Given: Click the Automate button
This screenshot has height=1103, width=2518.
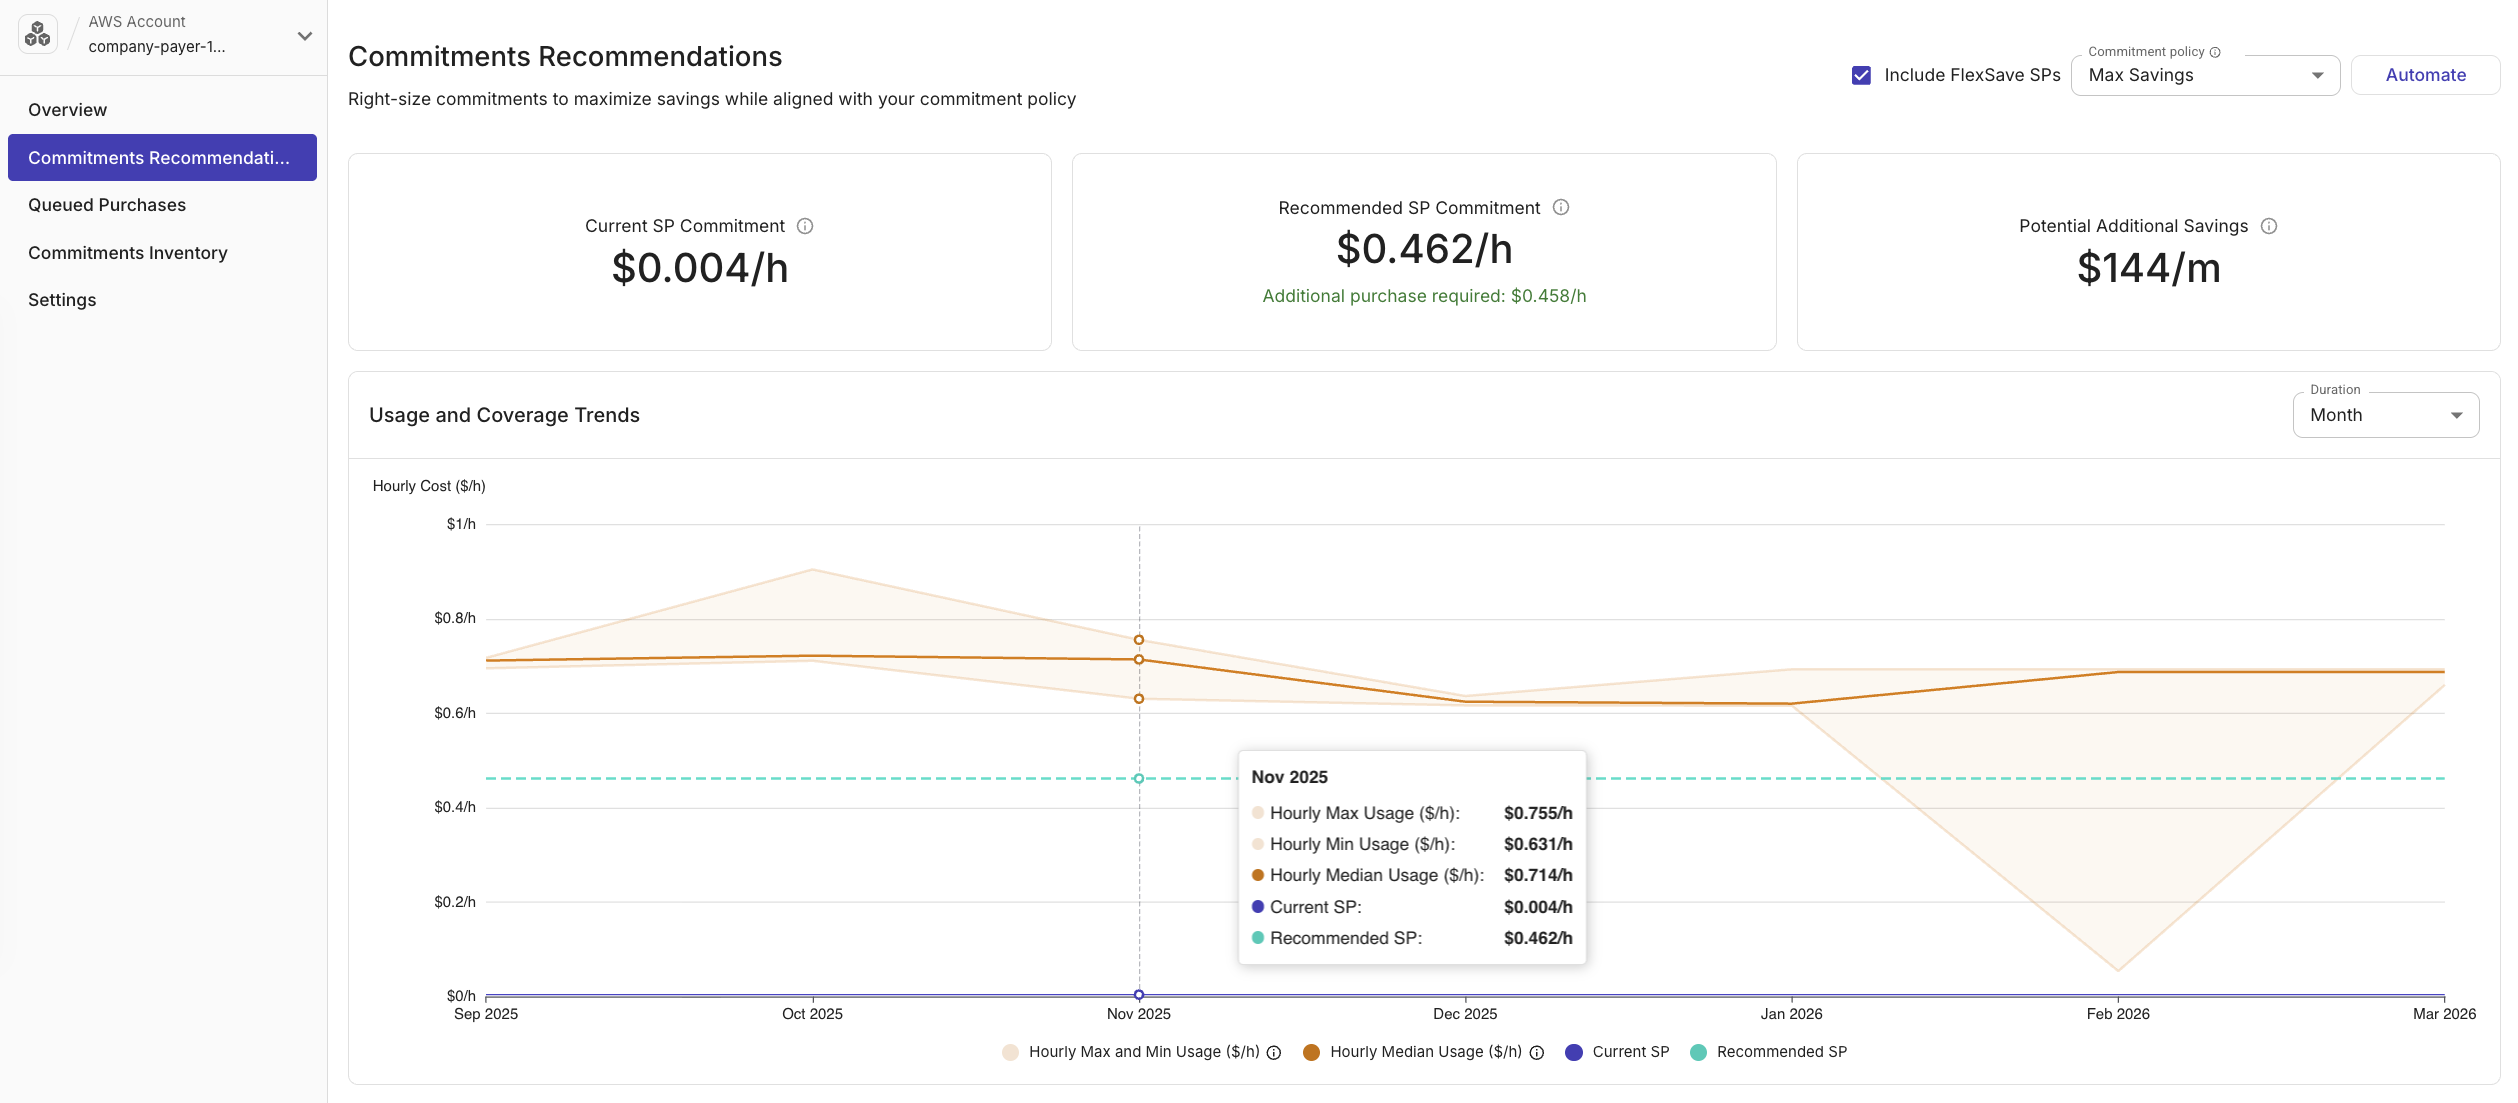Looking at the screenshot, I should pyautogui.click(x=2425, y=74).
